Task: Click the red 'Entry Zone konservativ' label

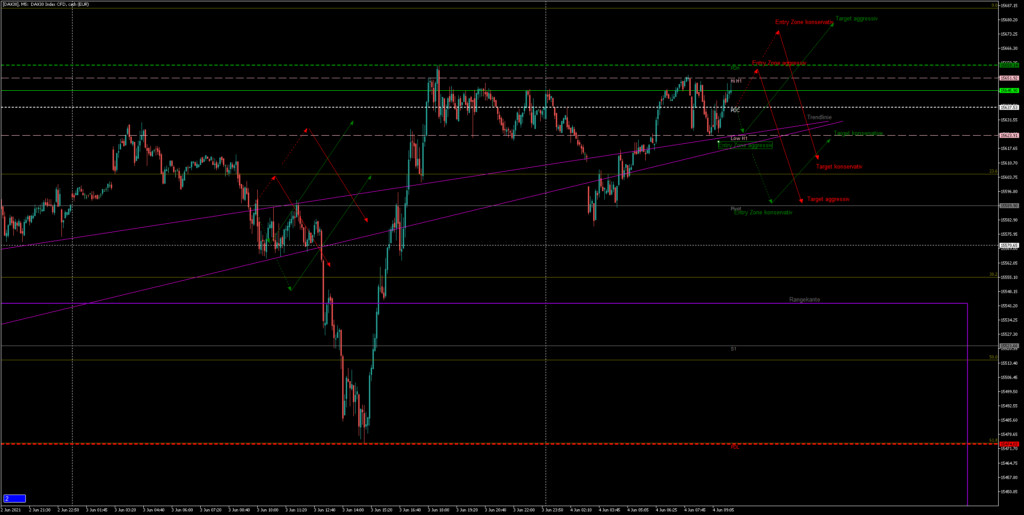Action: [804, 23]
